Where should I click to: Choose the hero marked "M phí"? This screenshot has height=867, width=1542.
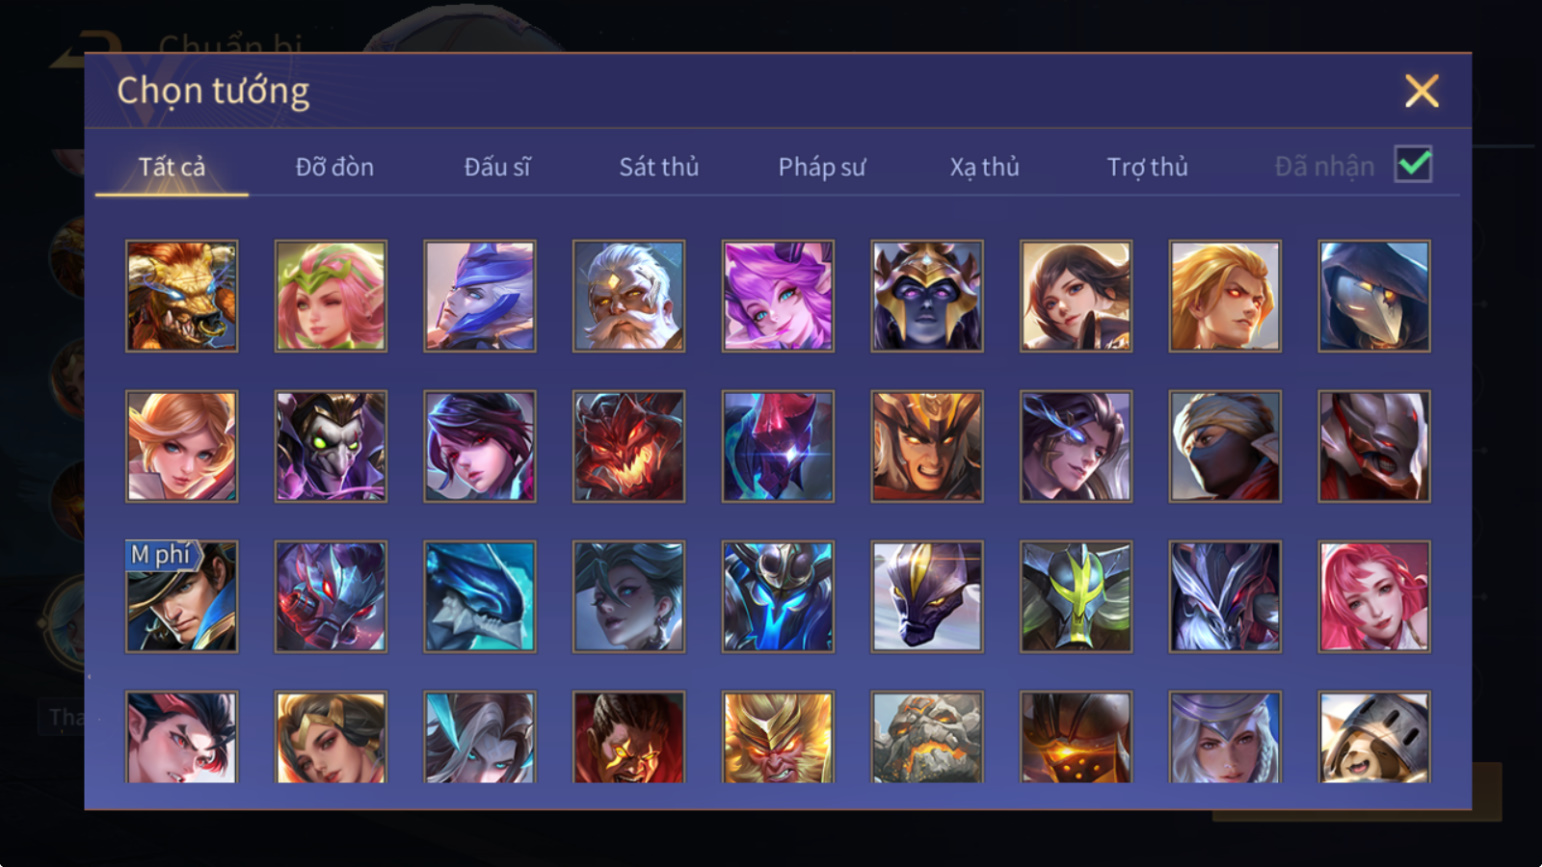[182, 597]
